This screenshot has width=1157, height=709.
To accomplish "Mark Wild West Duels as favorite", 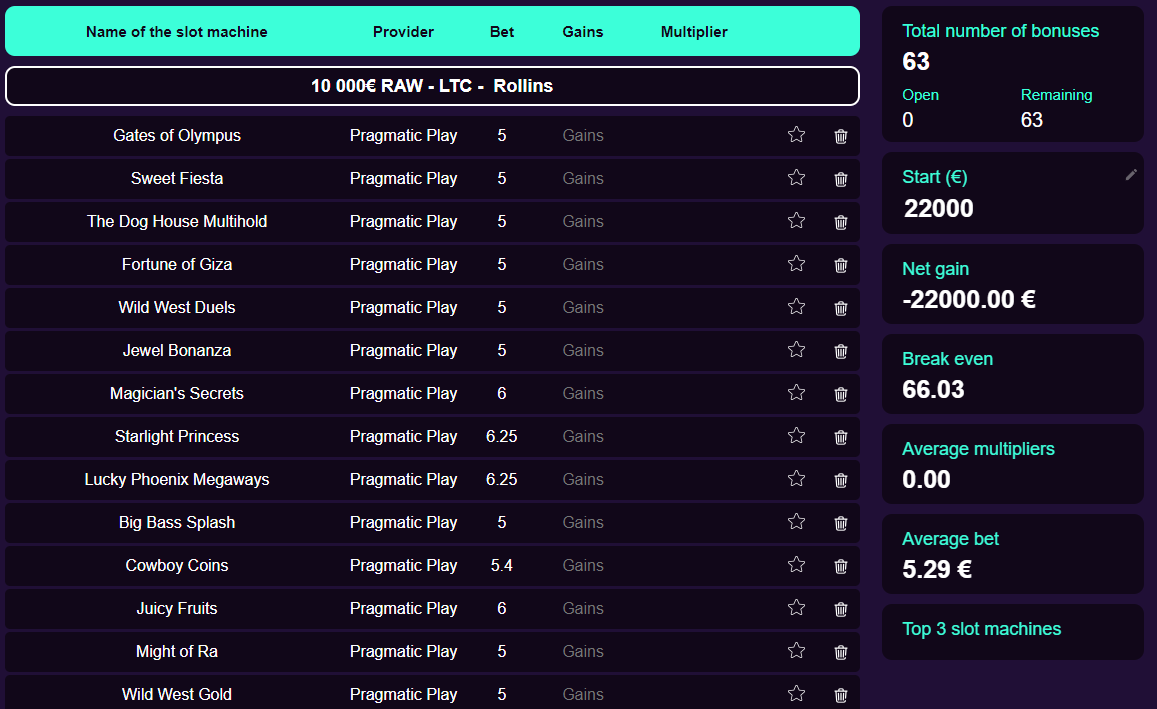I will point(796,306).
